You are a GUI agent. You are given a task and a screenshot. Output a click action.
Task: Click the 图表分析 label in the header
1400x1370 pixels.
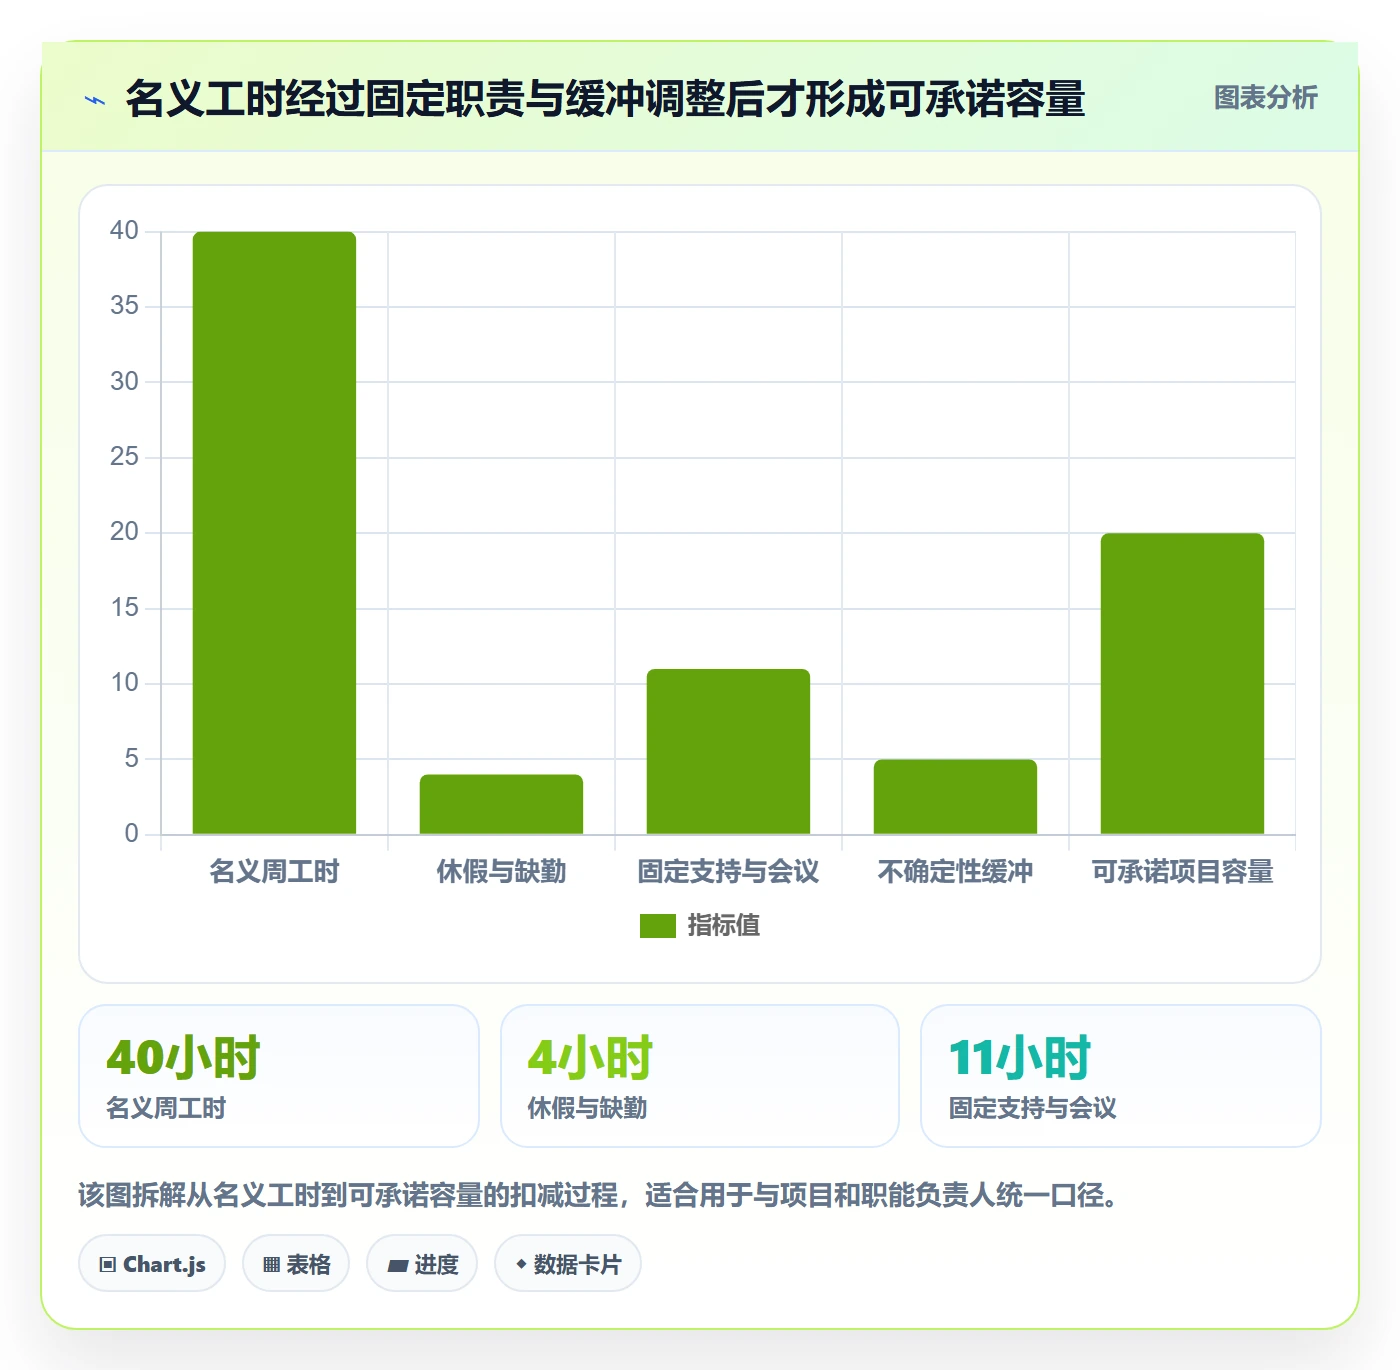tap(1265, 98)
